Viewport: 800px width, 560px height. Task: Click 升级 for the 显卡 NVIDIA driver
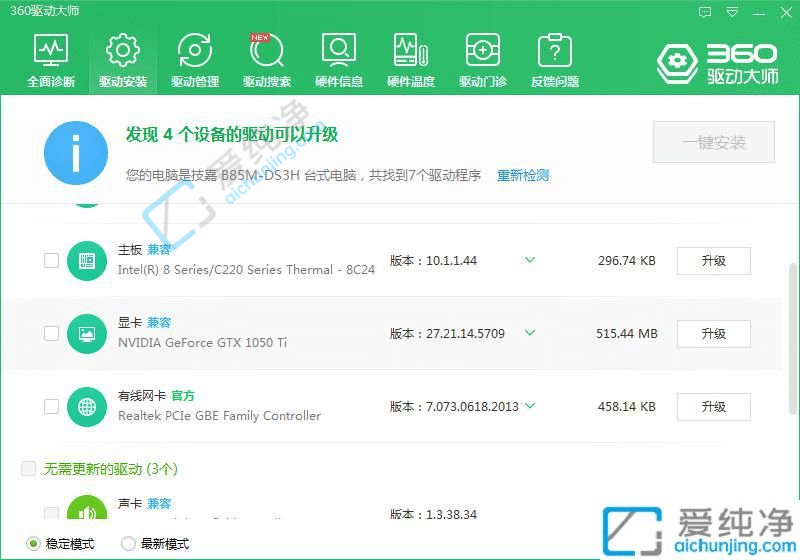tap(714, 334)
